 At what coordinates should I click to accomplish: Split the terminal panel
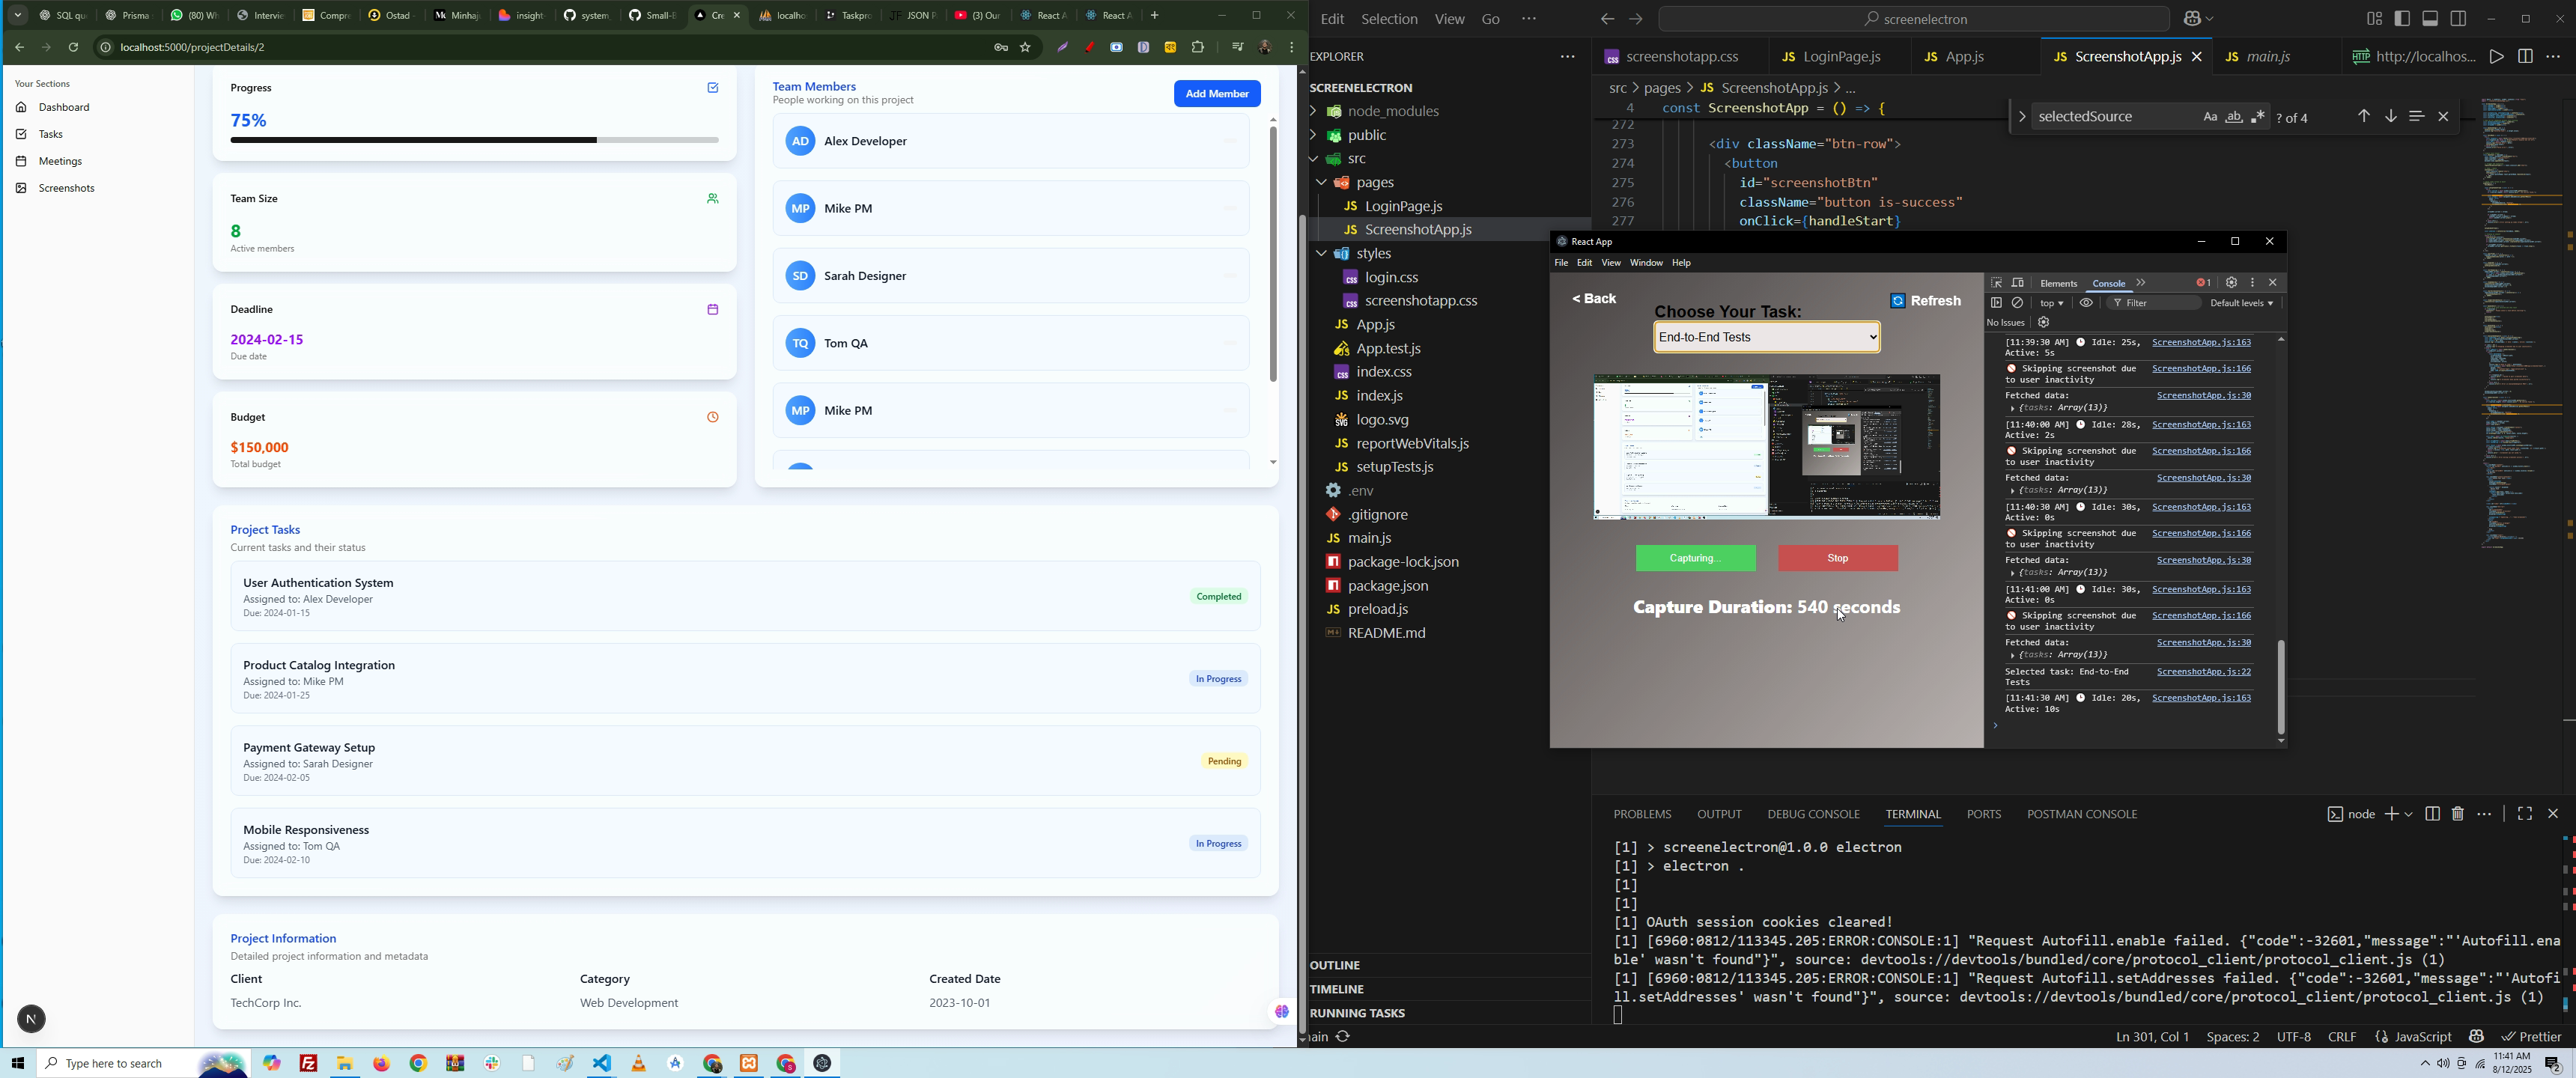click(x=2432, y=814)
